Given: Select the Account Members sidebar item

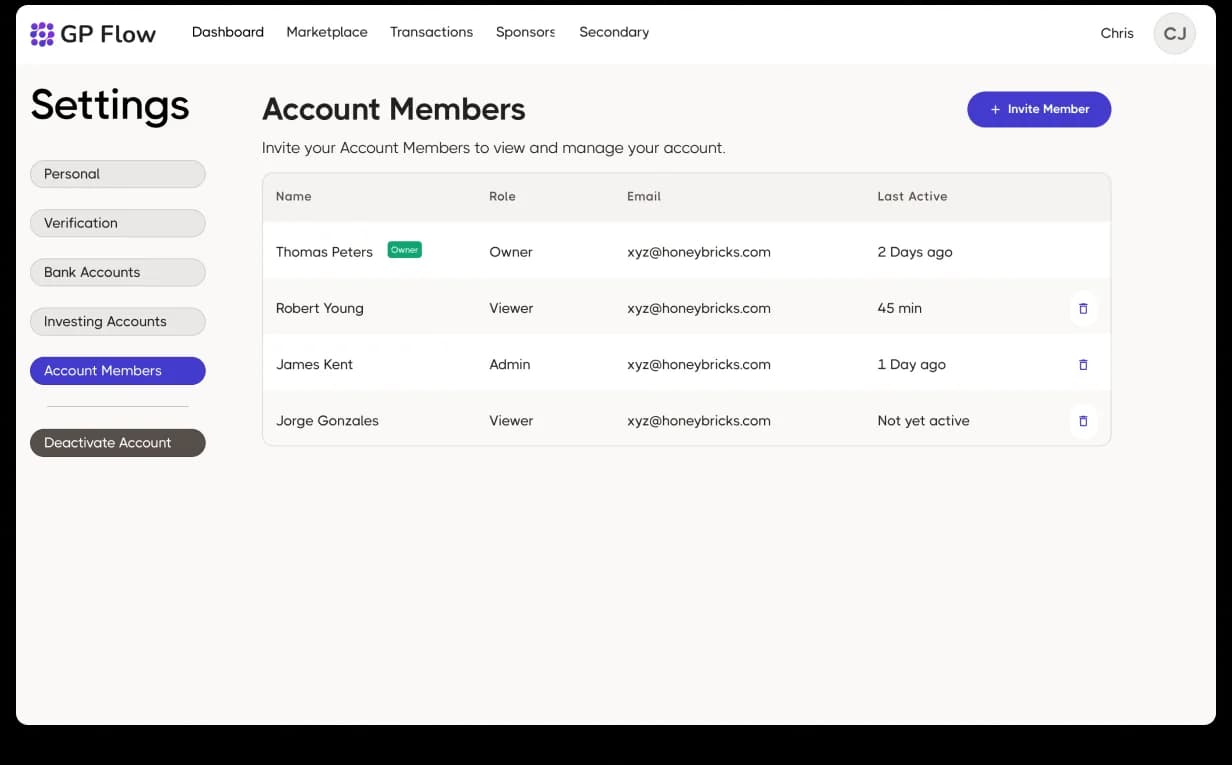Looking at the screenshot, I should (118, 371).
